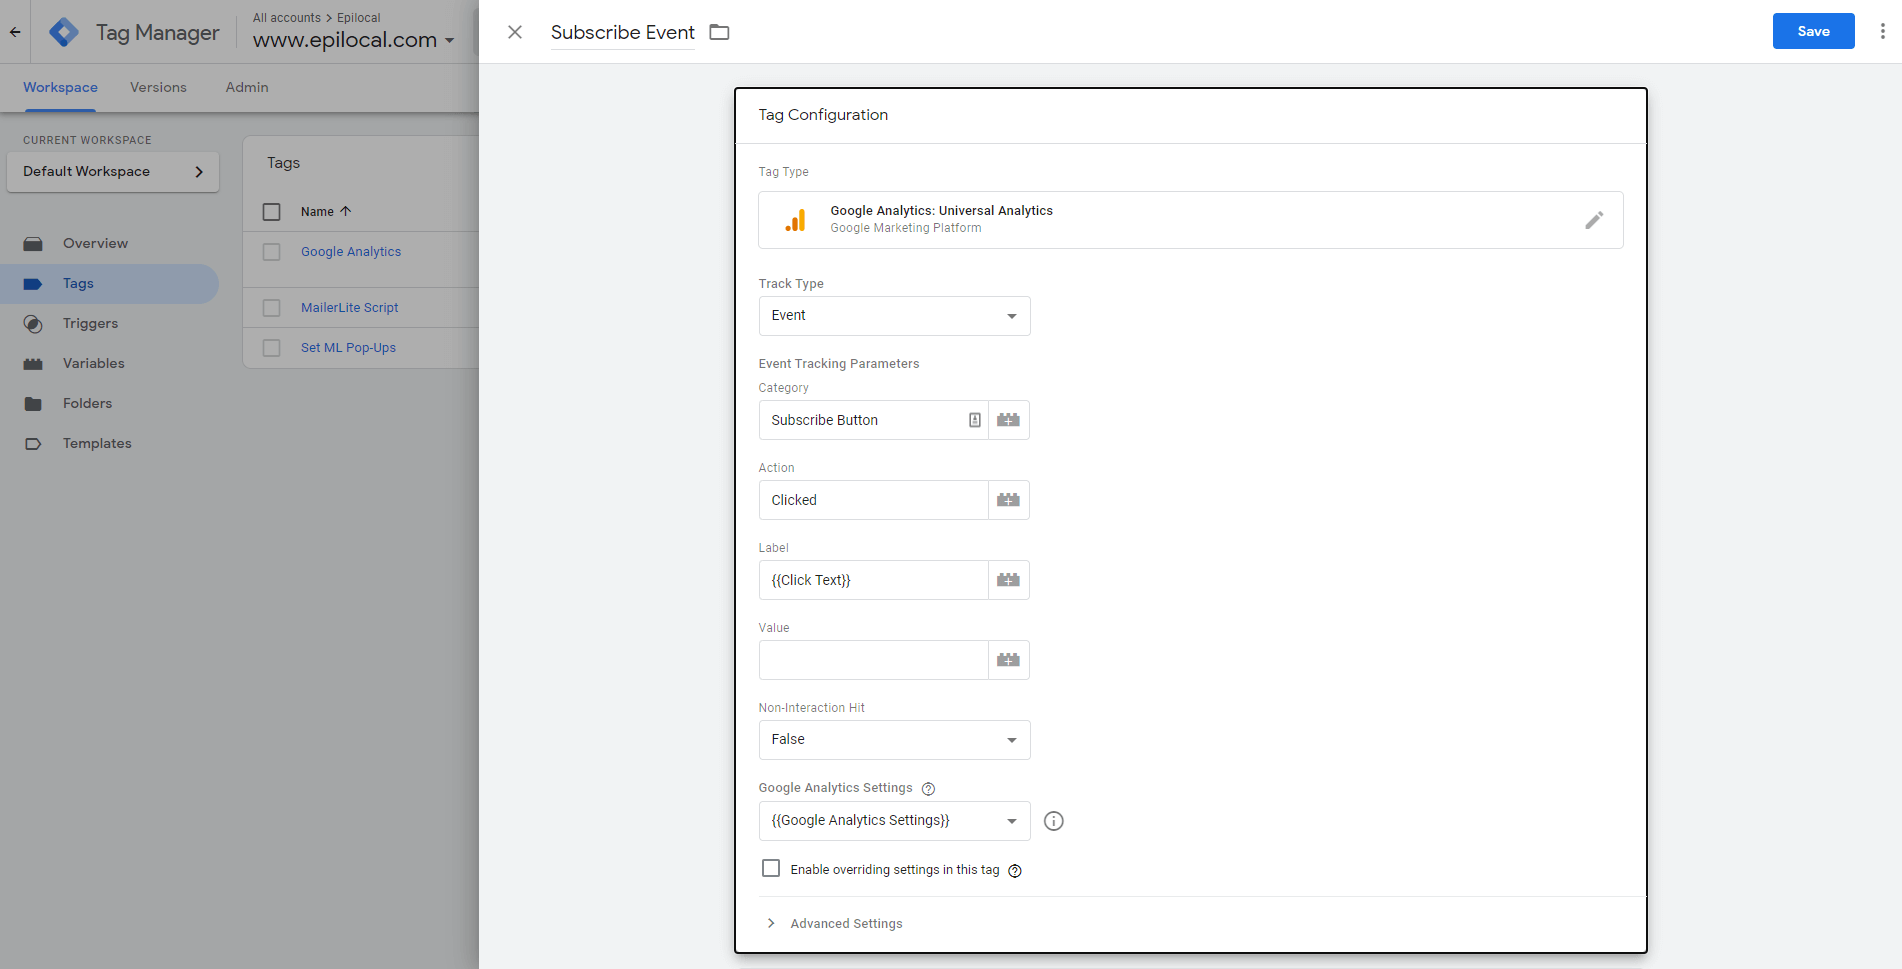The height and width of the screenshot is (969, 1902).
Task: Rename the Subscribe Event tag title
Action: click(x=622, y=32)
